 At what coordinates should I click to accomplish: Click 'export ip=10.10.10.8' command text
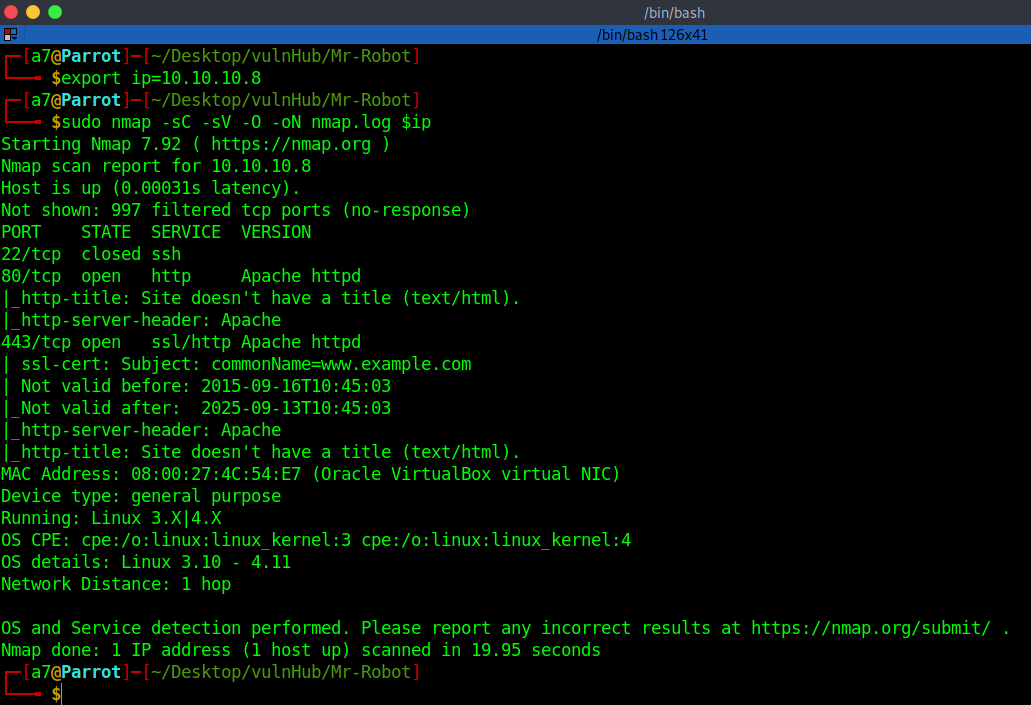[x=162, y=78]
